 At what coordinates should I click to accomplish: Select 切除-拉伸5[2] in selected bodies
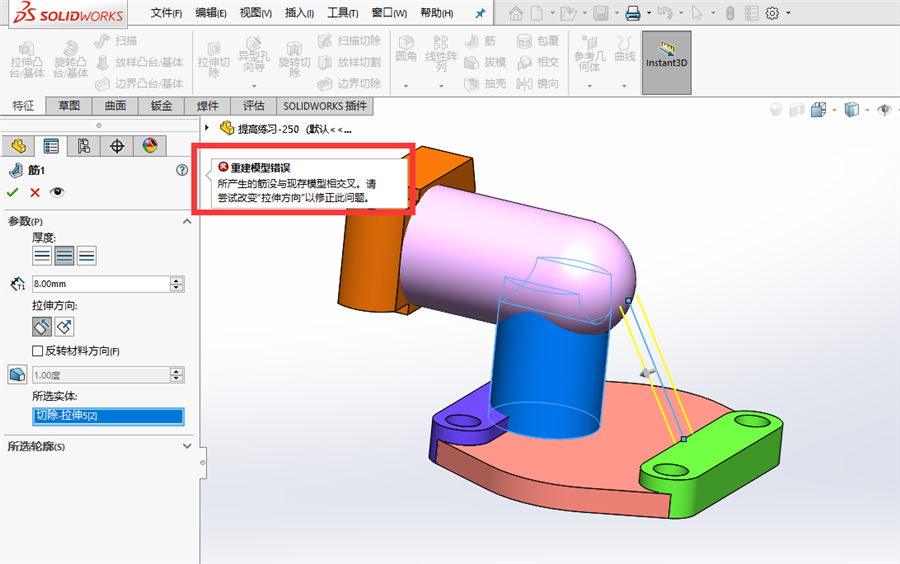click(x=108, y=415)
